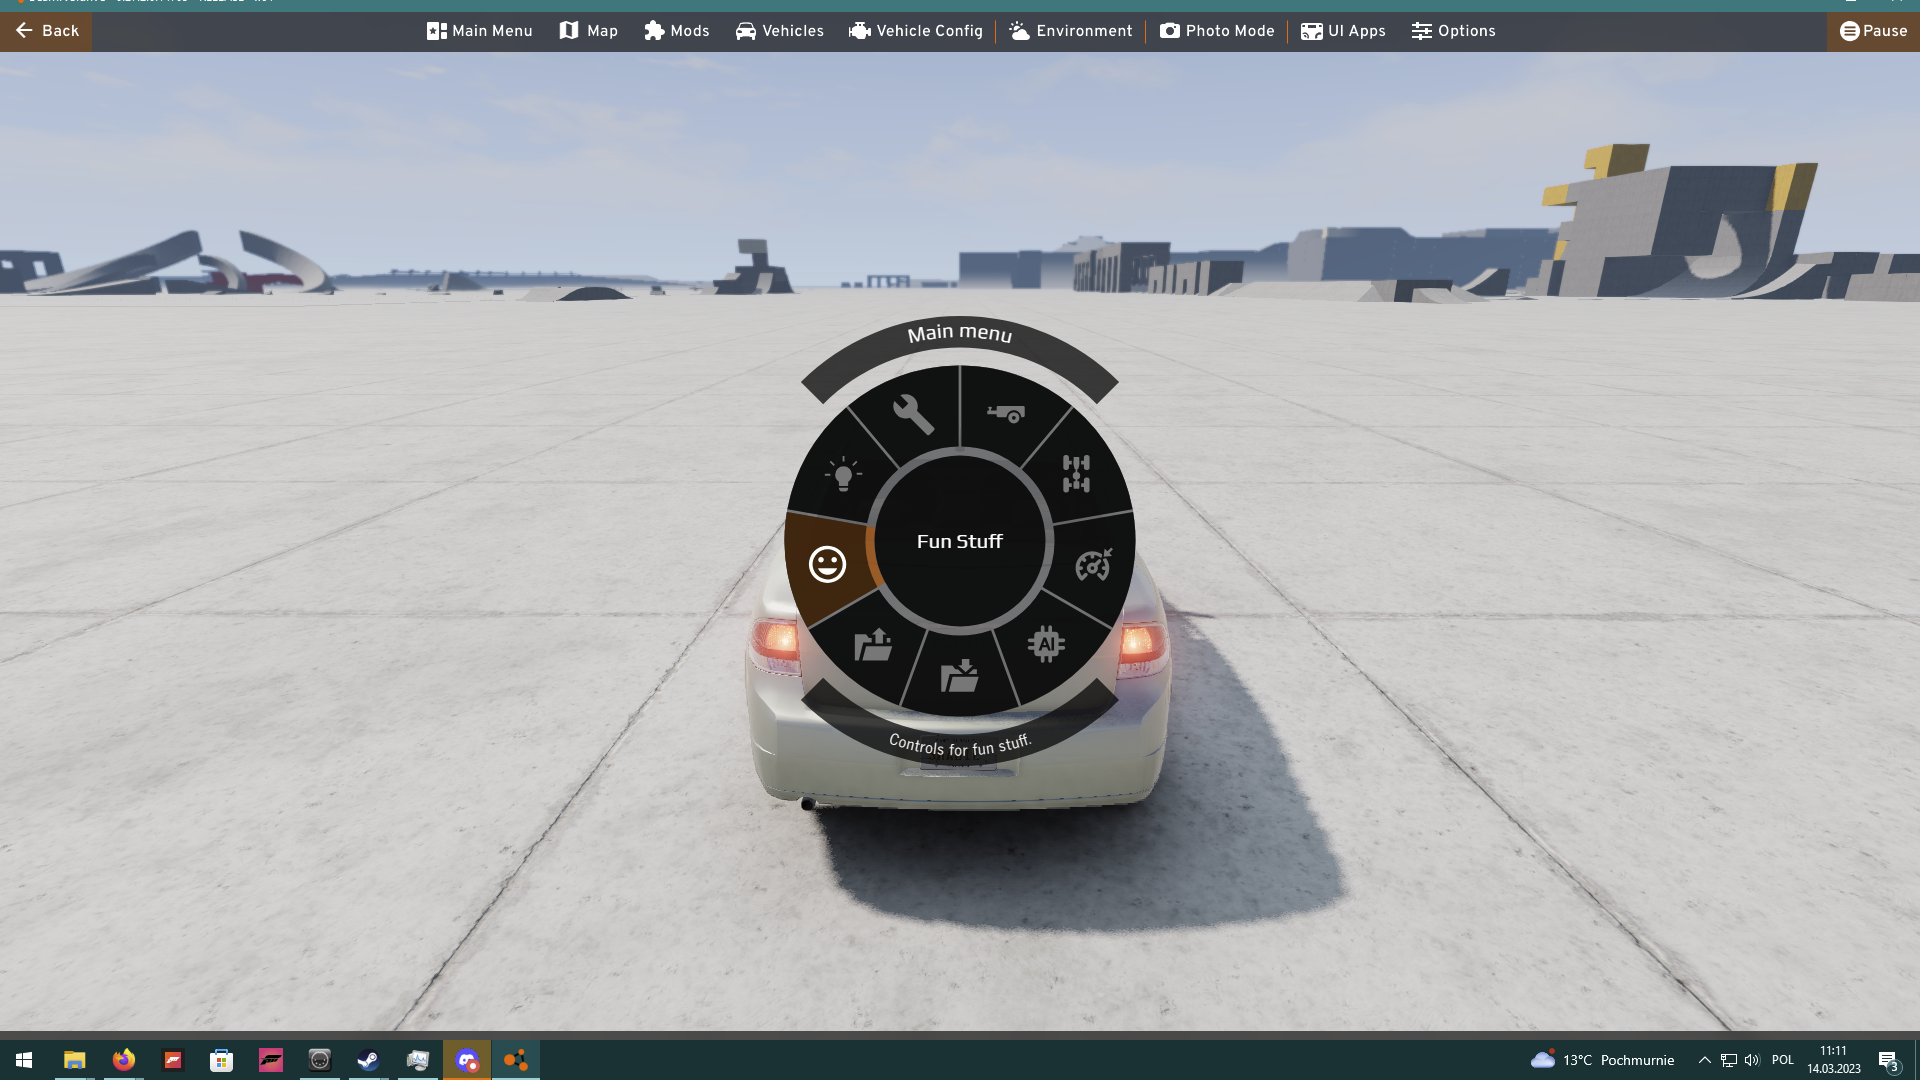Screen dimensions: 1920x1080
Task: Open the Mods menu
Action: click(677, 31)
